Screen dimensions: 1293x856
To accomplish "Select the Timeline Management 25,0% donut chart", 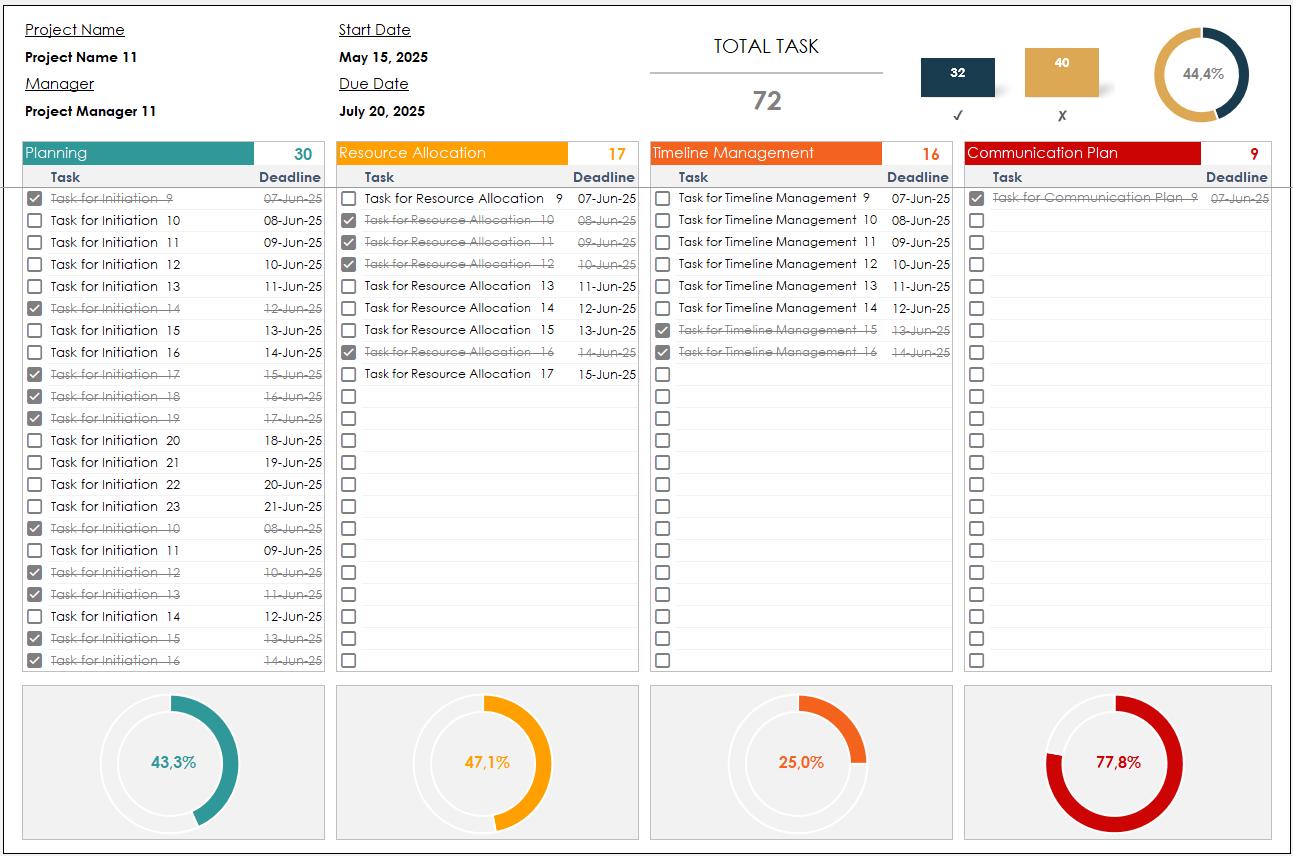I will pyautogui.click(x=798, y=762).
